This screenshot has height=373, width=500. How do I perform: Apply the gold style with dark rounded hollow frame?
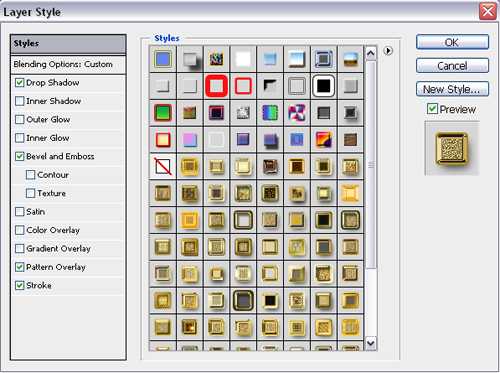(x=243, y=220)
